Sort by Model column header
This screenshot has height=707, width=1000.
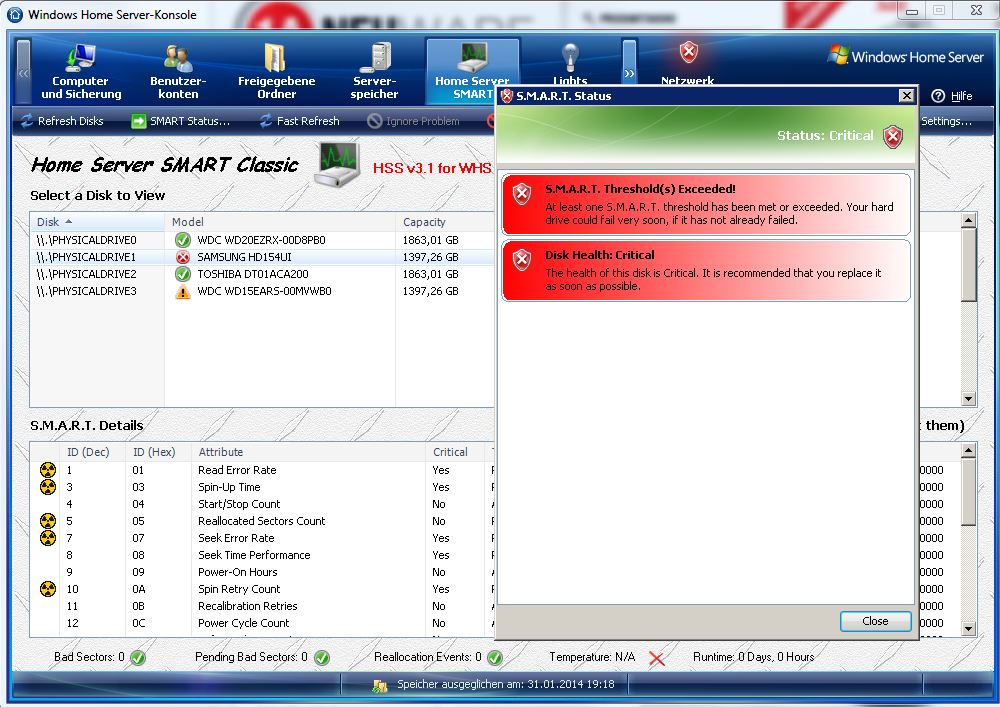click(x=280, y=222)
